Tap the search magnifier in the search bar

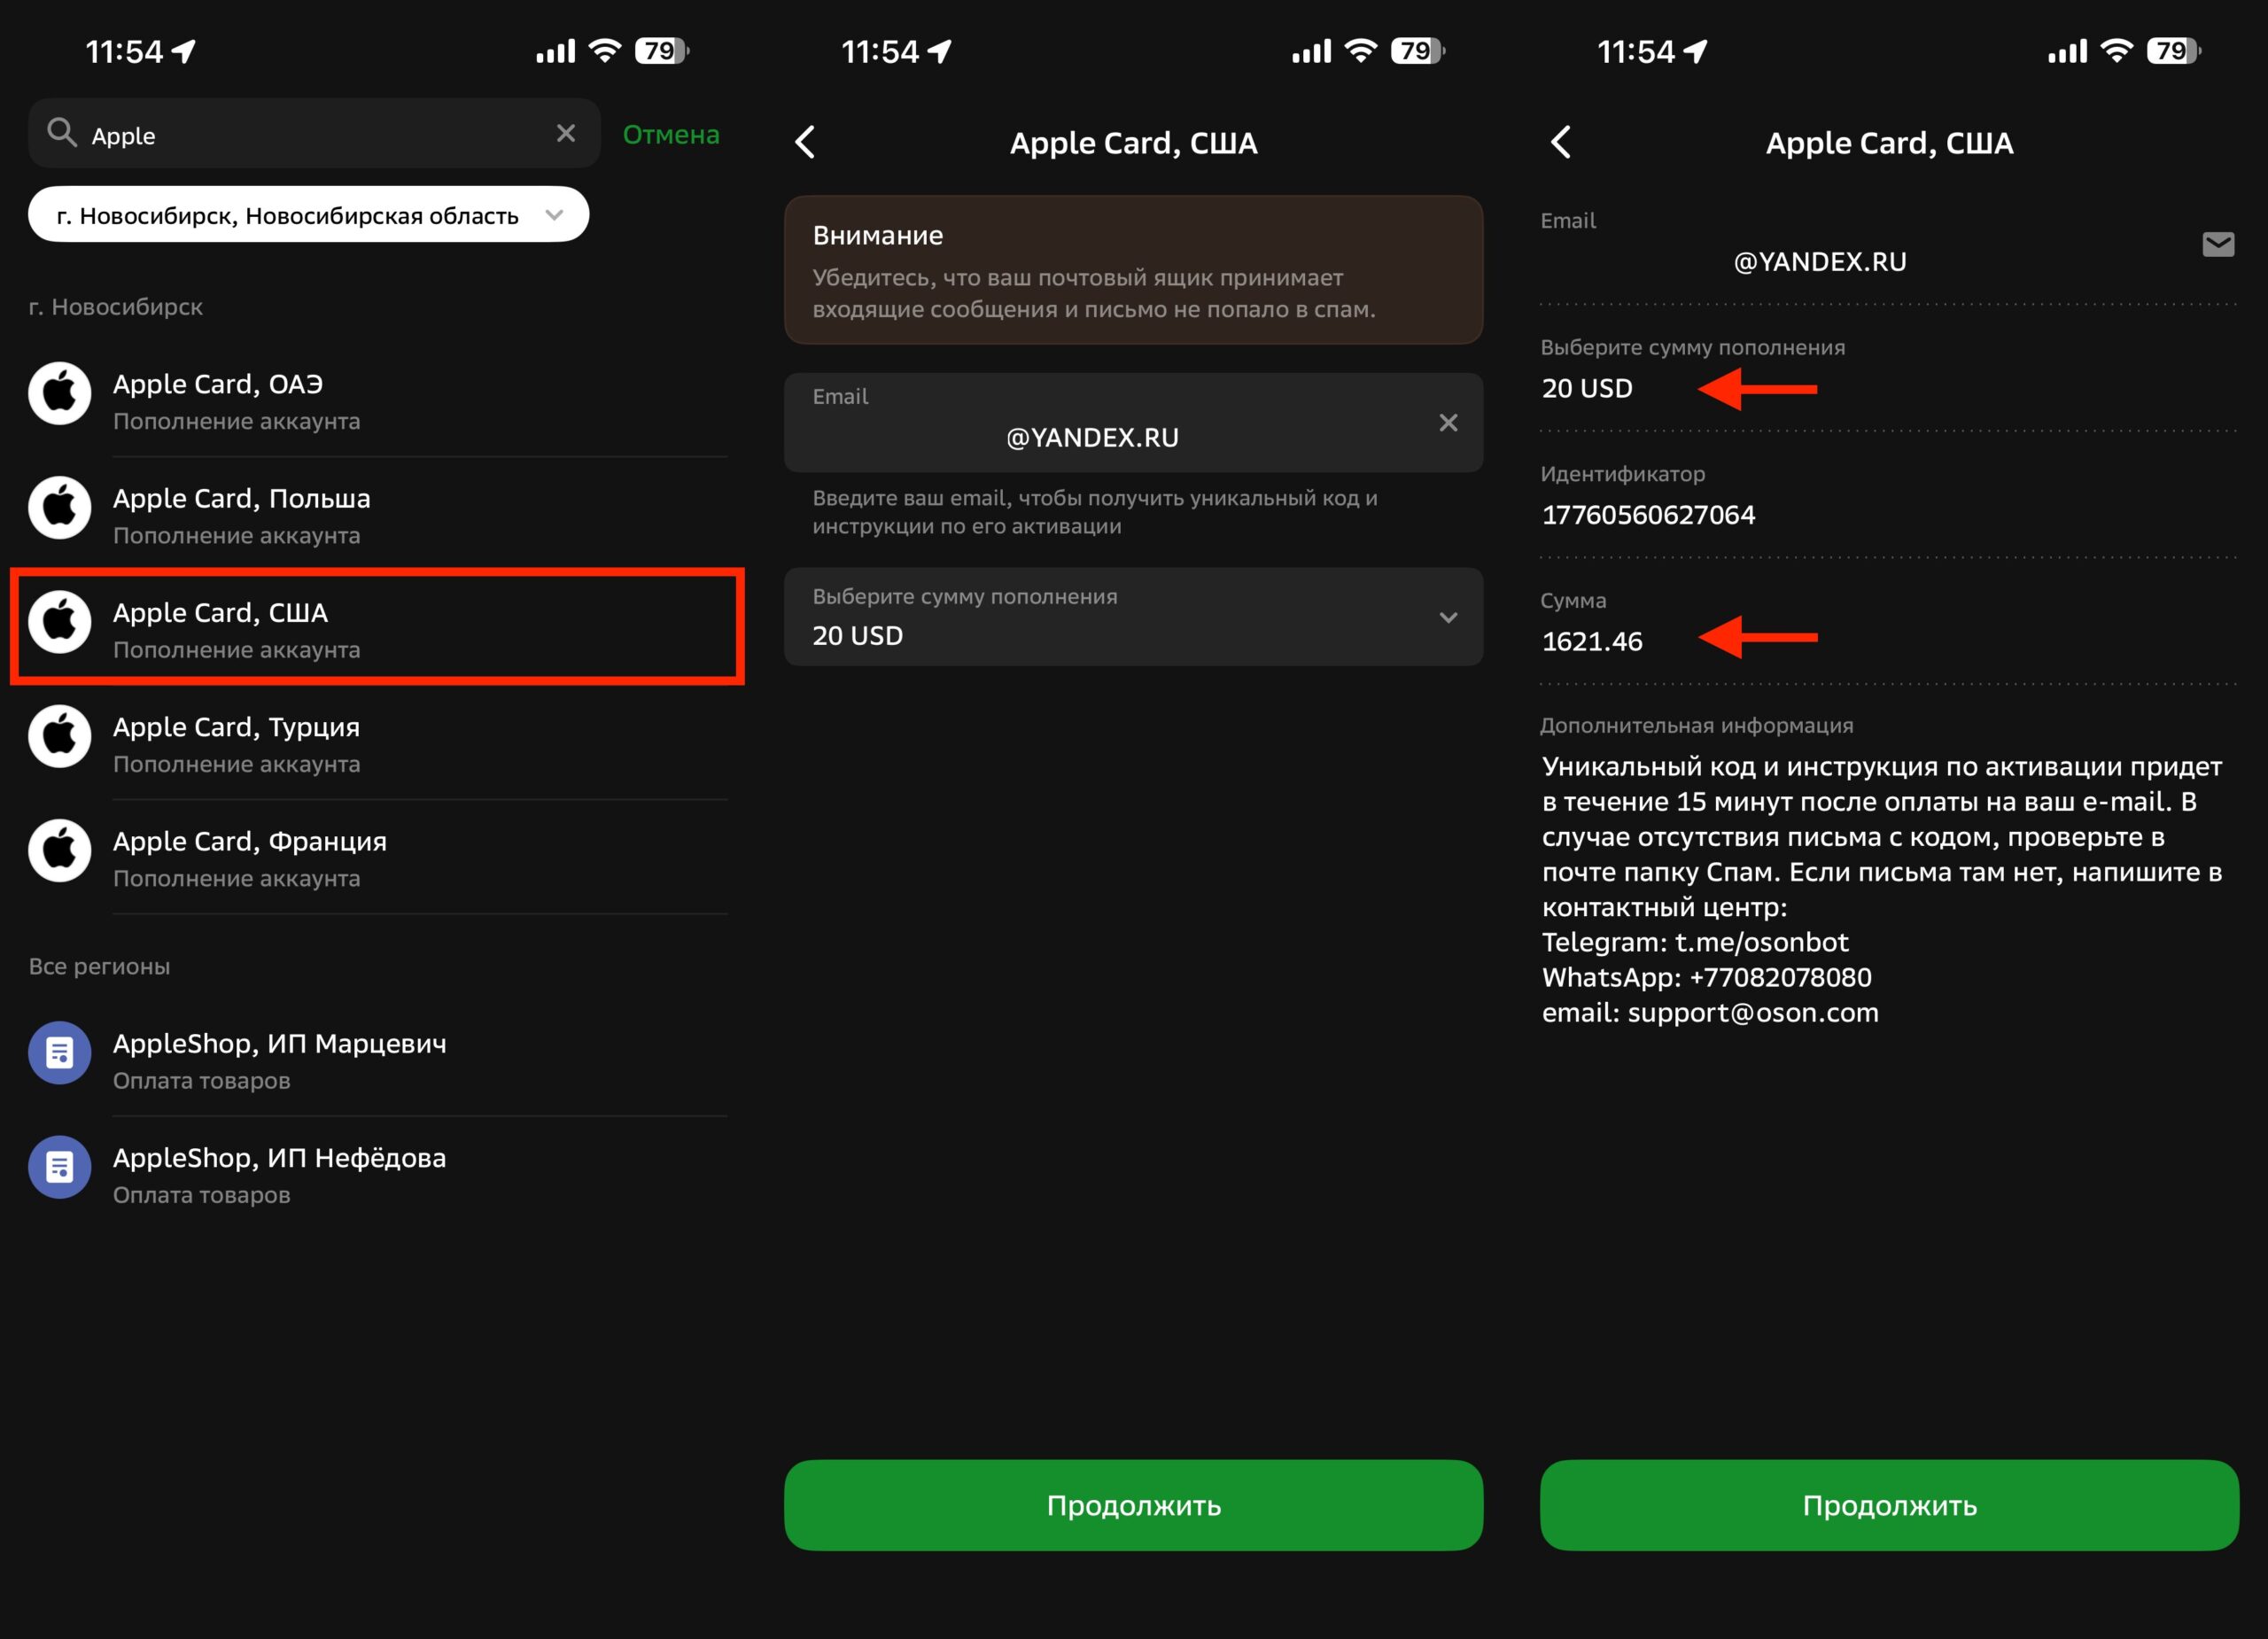(62, 133)
